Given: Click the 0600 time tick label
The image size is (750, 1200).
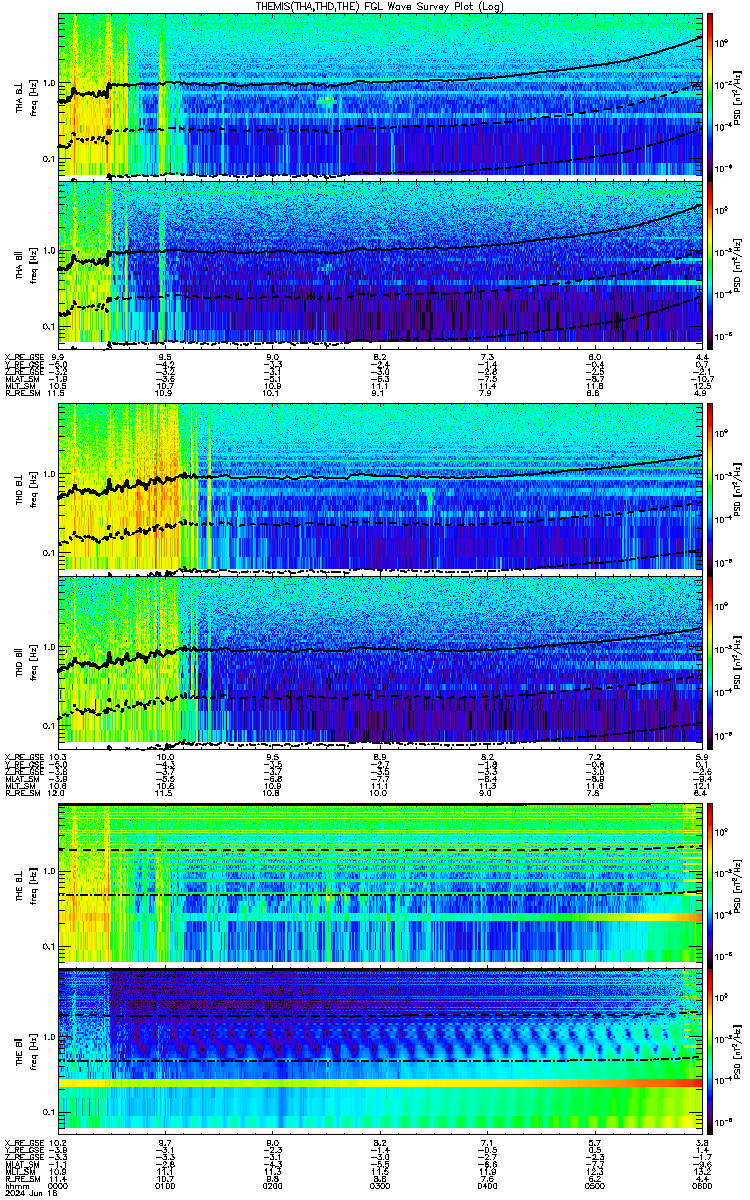Looking at the screenshot, I should [700, 1186].
